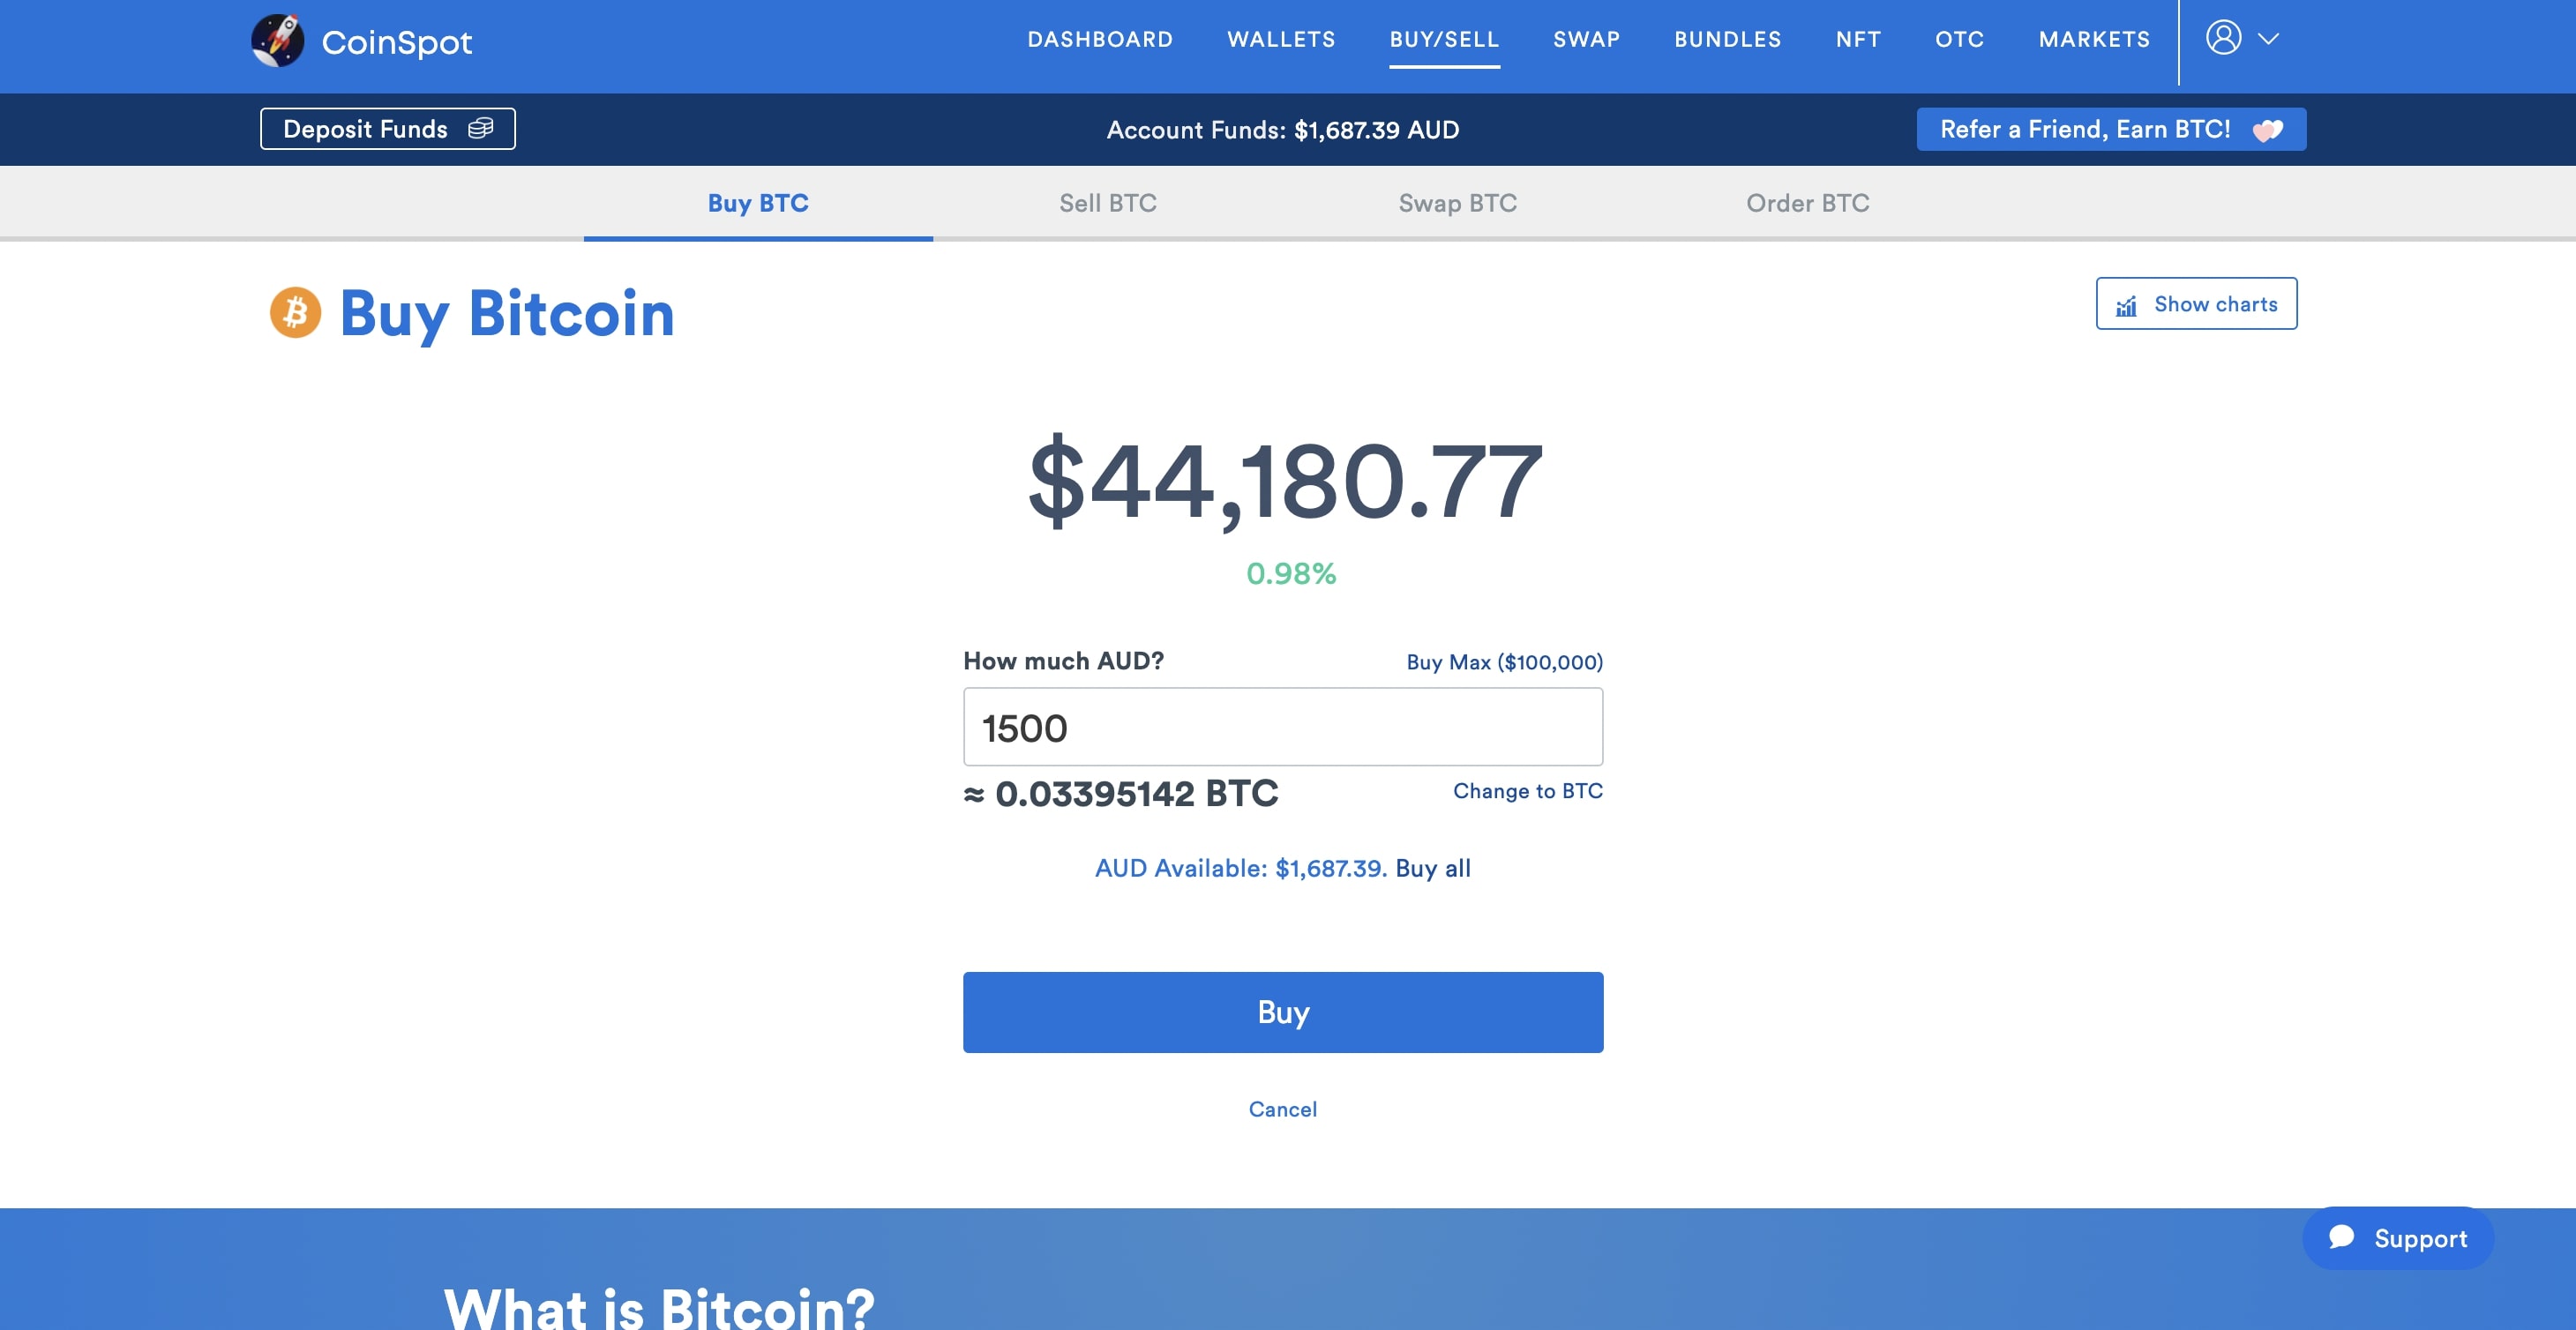The width and height of the screenshot is (2576, 1330).
Task: Switch to the Sell BTC tab
Action: pyautogui.click(x=1107, y=203)
